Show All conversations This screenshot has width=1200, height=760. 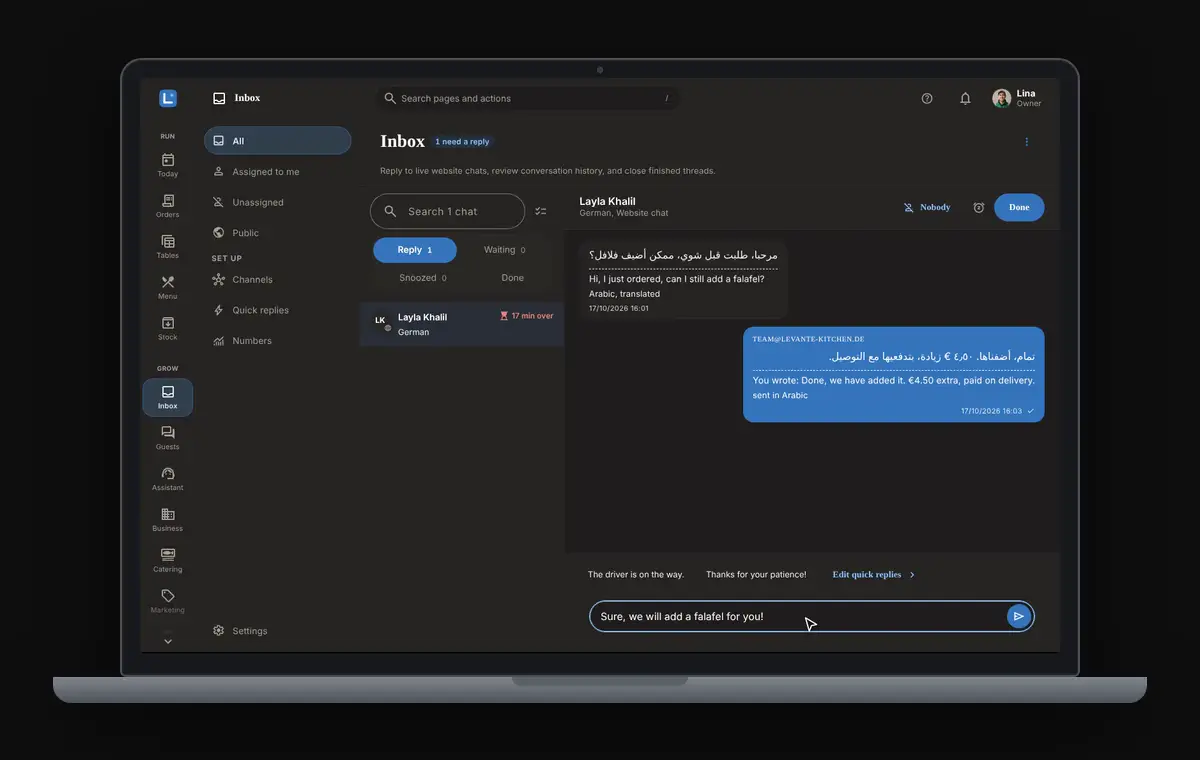pos(277,141)
